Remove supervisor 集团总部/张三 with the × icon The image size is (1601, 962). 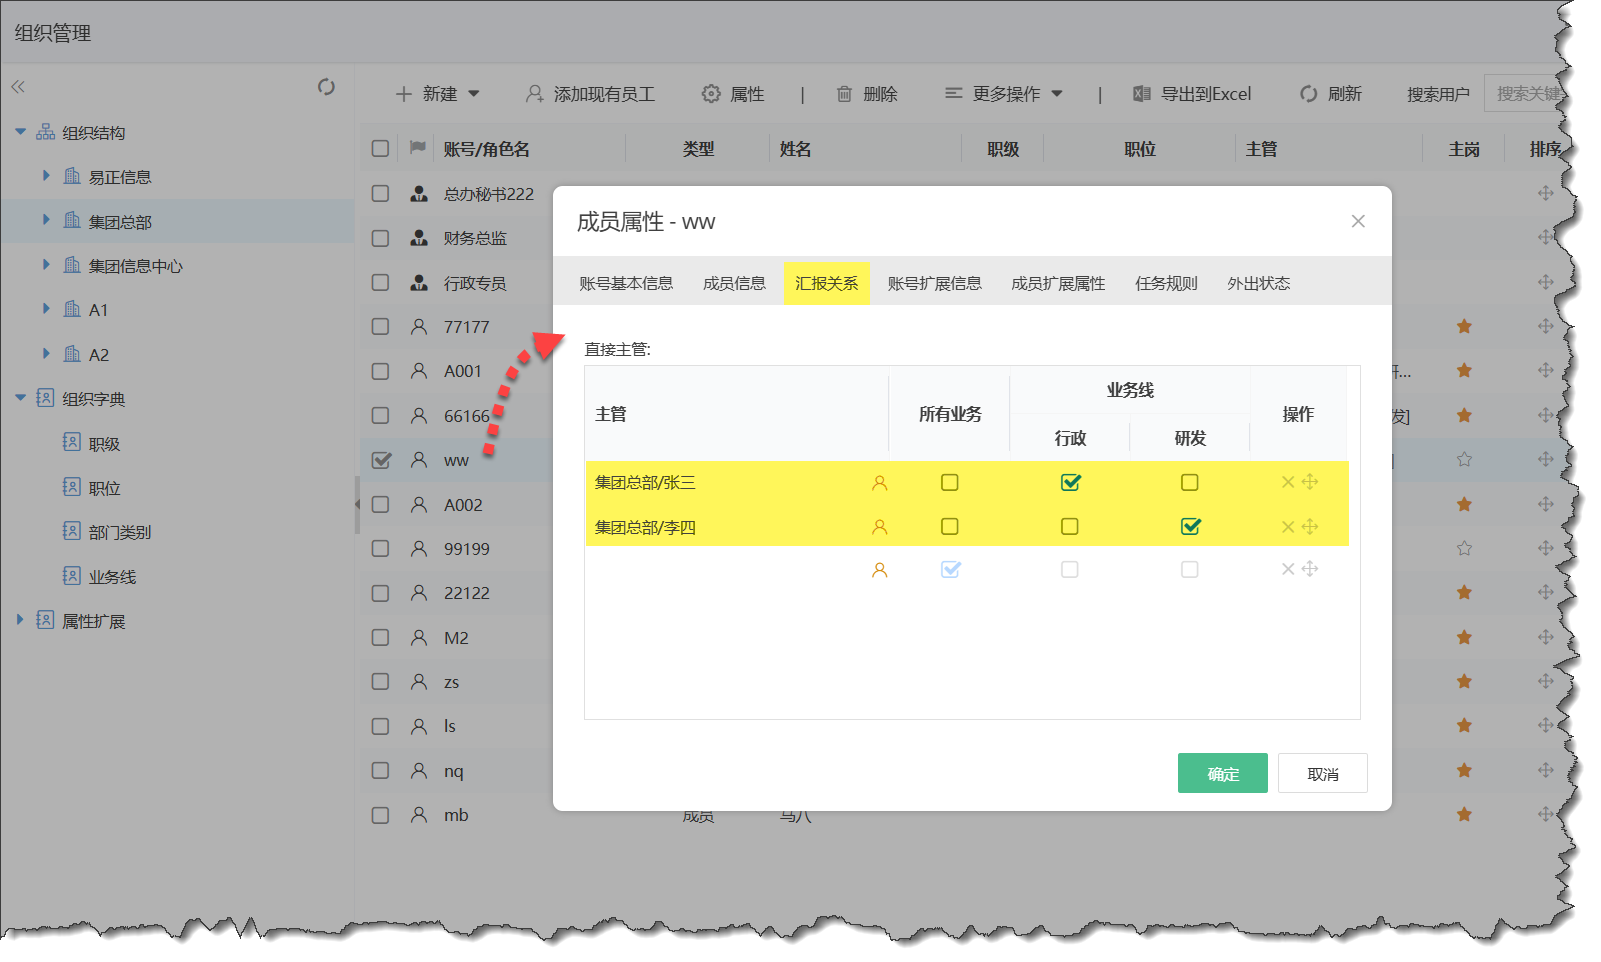pos(1287,482)
